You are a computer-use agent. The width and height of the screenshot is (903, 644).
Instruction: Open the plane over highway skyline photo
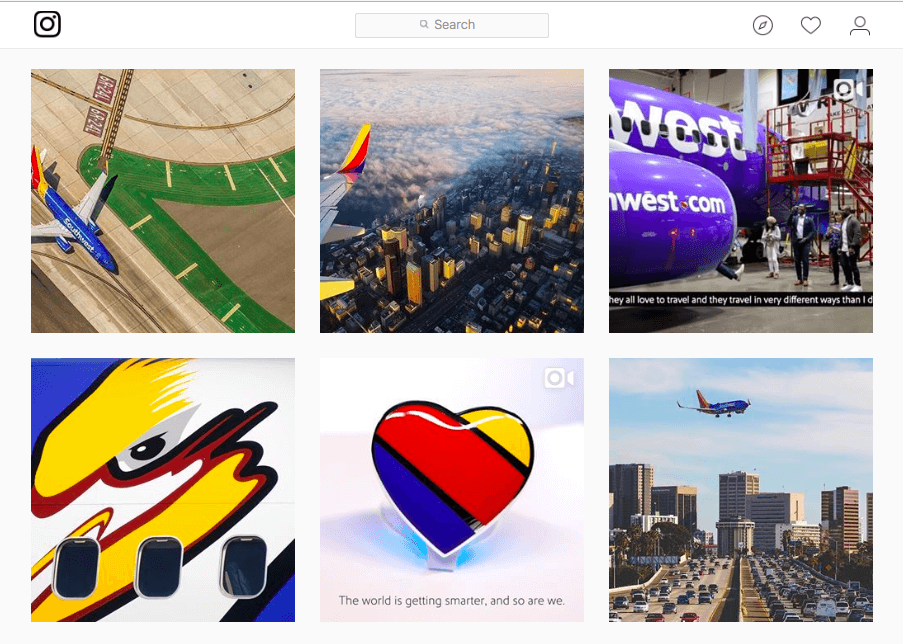tap(741, 490)
